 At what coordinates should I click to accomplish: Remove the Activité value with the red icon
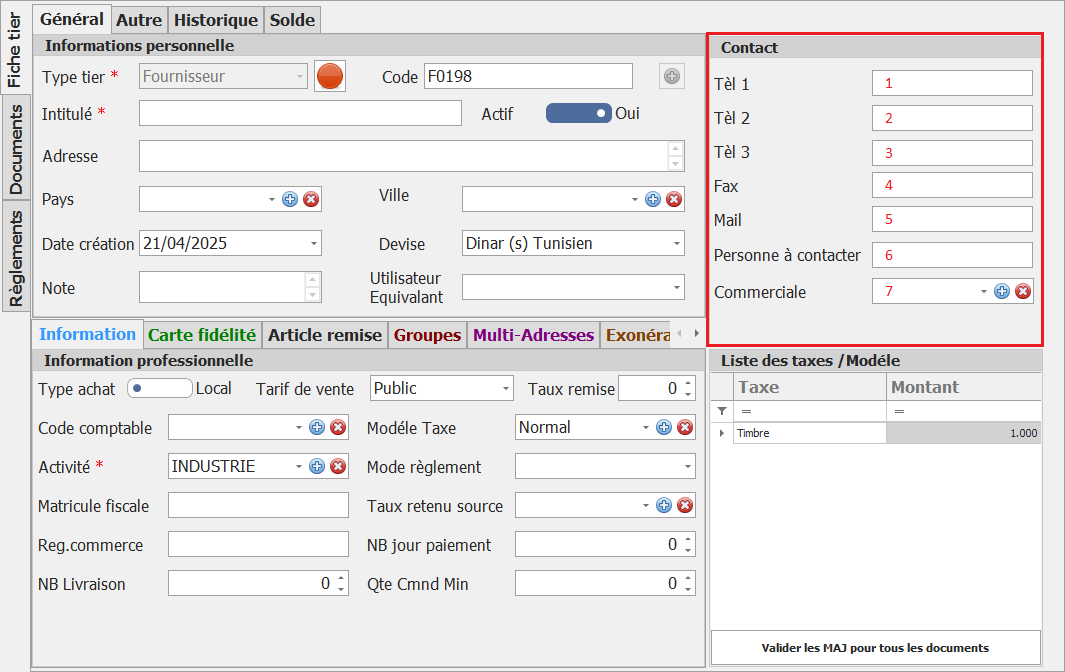point(338,466)
